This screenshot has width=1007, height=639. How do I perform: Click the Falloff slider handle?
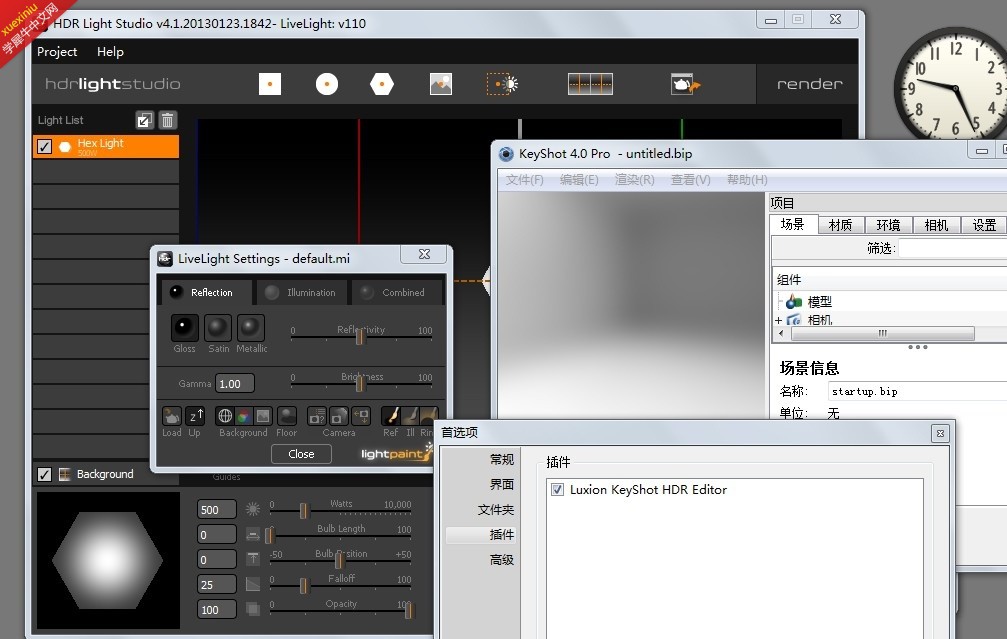coord(304,585)
